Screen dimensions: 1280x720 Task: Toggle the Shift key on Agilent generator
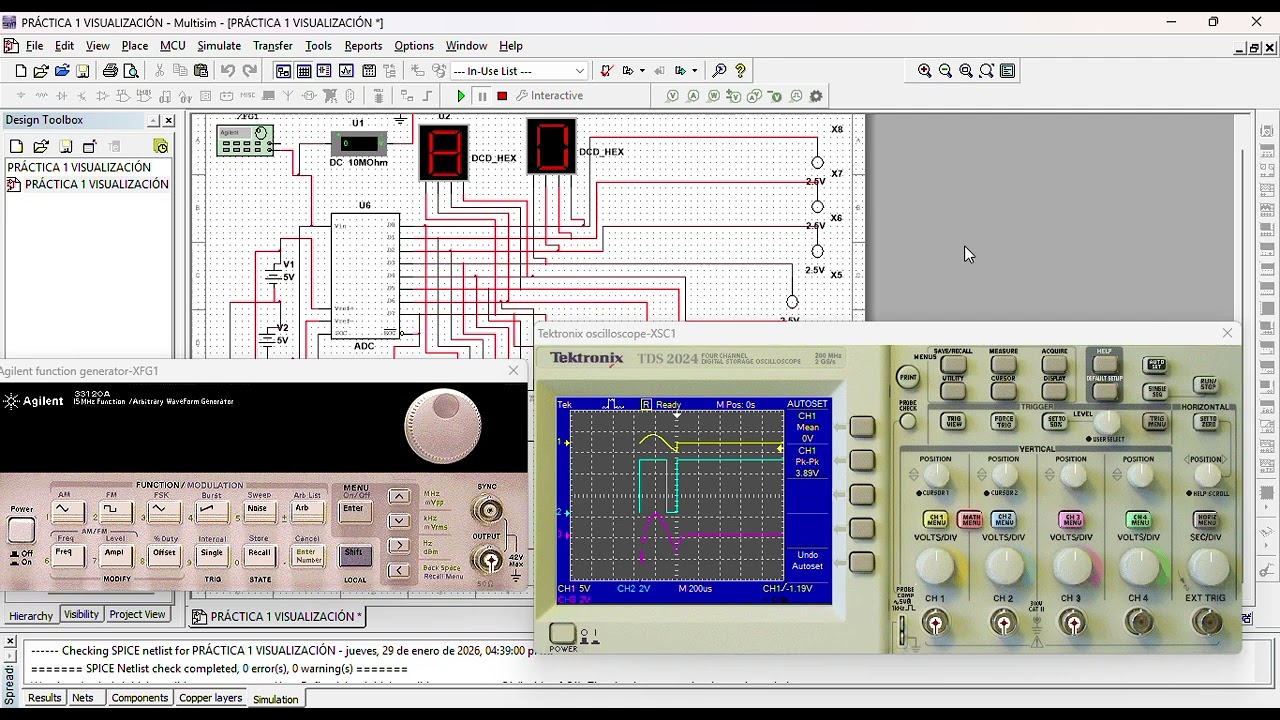(354, 554)
